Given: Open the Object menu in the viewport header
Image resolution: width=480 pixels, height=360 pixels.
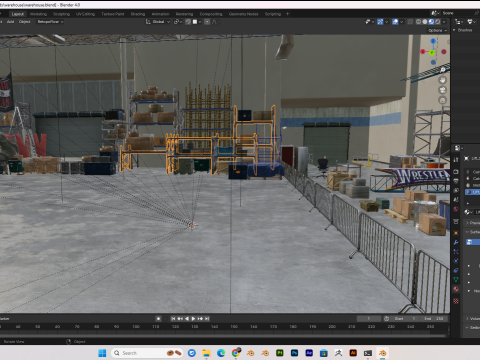Looking at the screenshot, I should (24, 22).
